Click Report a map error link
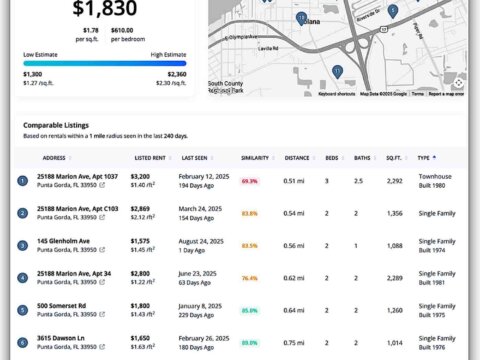This screenshot has height=360, width=480. point(446,94)
